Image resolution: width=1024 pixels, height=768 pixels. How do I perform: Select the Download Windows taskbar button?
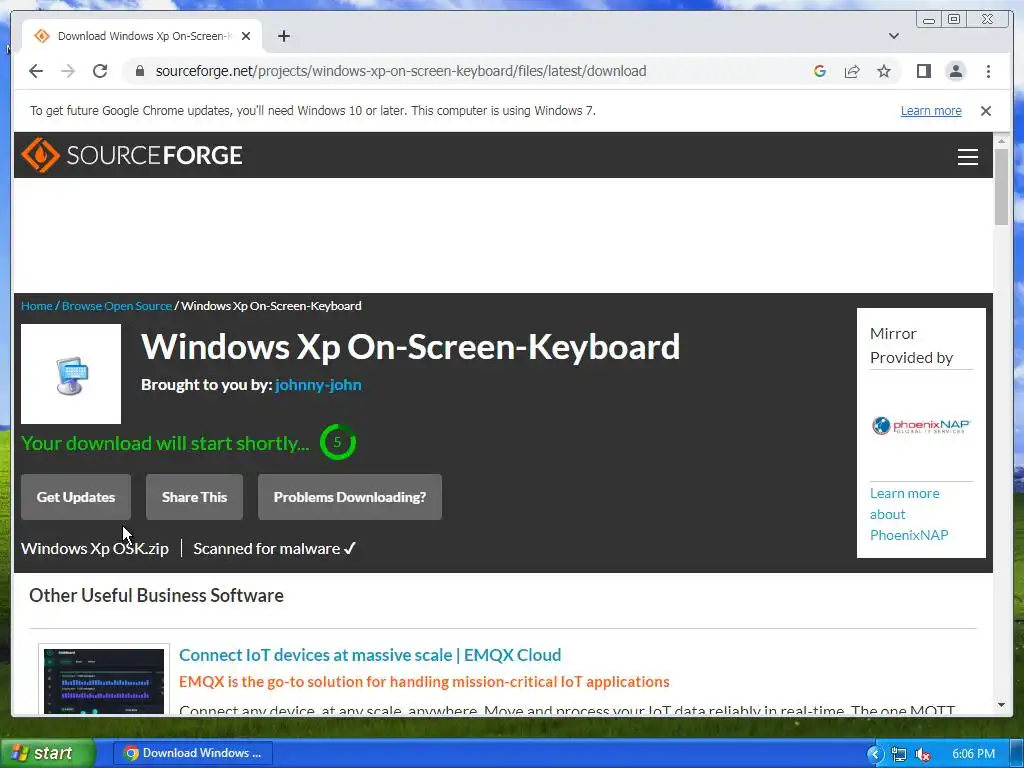[193, 753]
